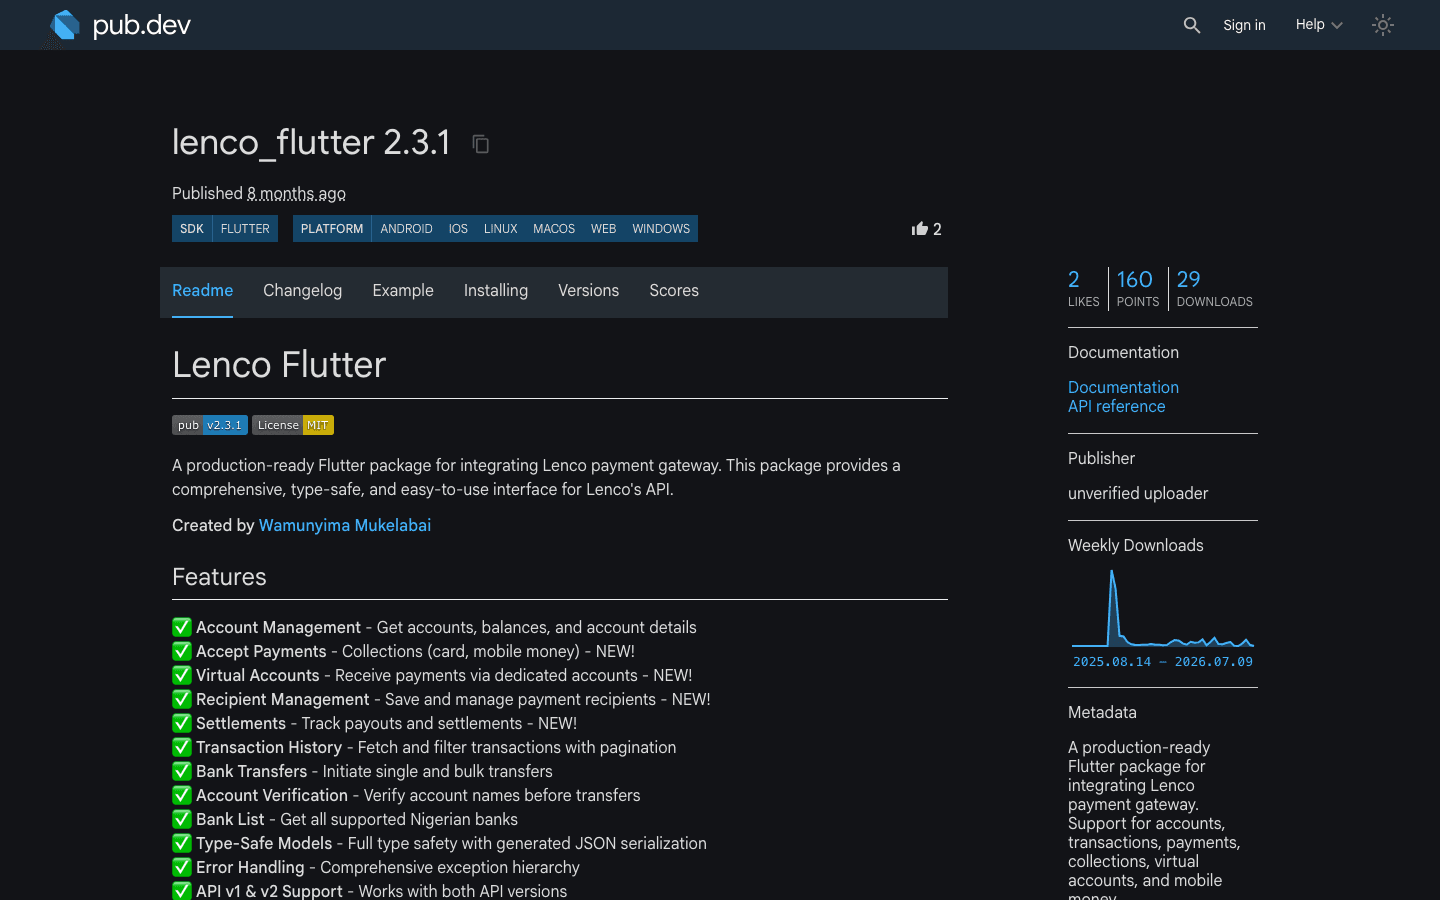Open the Installing tab
The width and height of the screenshot is (1440, 900).
tap(496, 291)
